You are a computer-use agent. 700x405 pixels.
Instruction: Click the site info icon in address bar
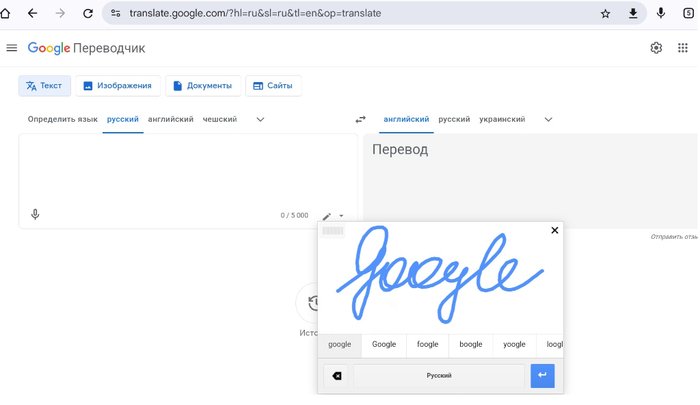(x=116, y=13)
